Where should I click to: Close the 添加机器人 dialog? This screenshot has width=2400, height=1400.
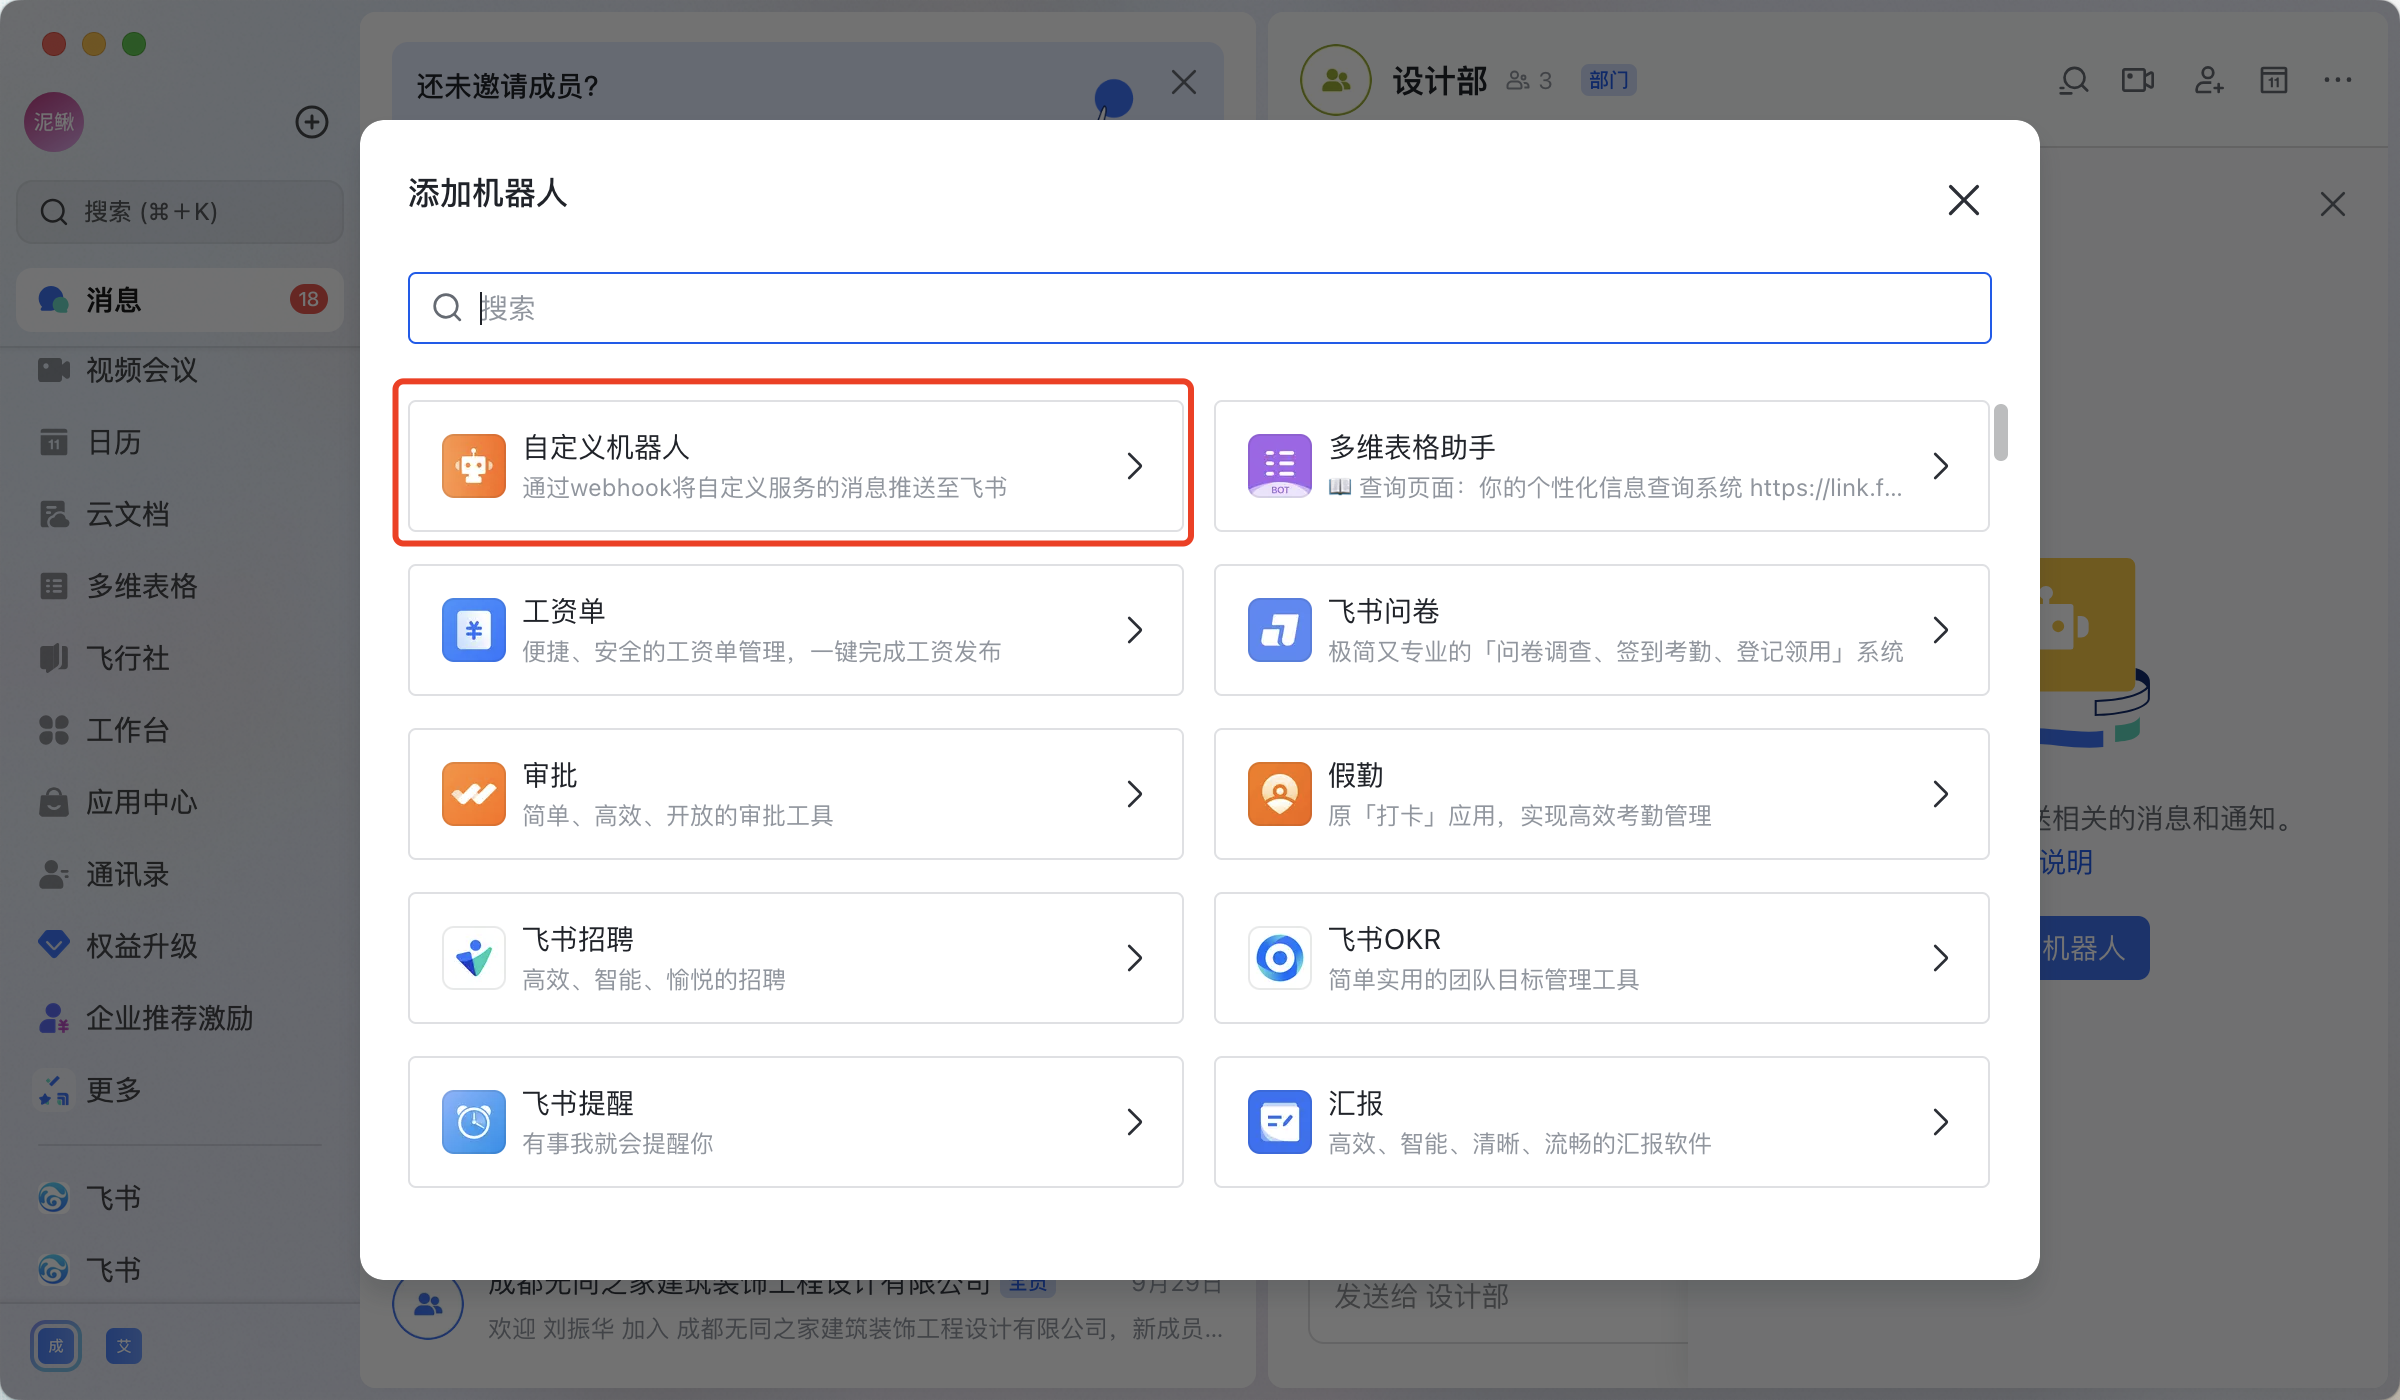(x=1963, y=200)
